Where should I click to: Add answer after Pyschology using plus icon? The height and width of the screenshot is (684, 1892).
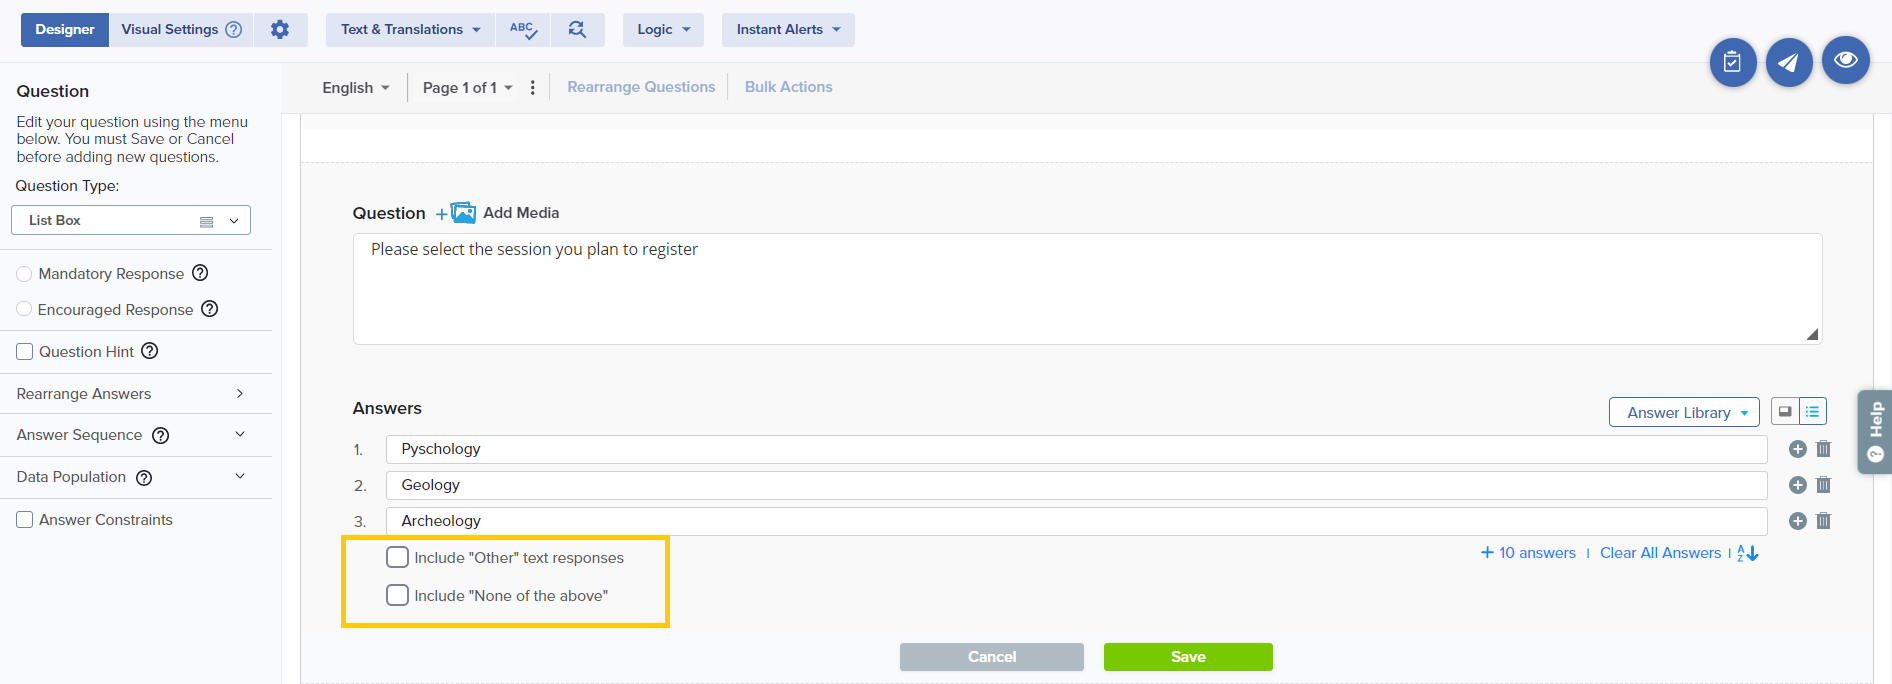click(1797, 449)
